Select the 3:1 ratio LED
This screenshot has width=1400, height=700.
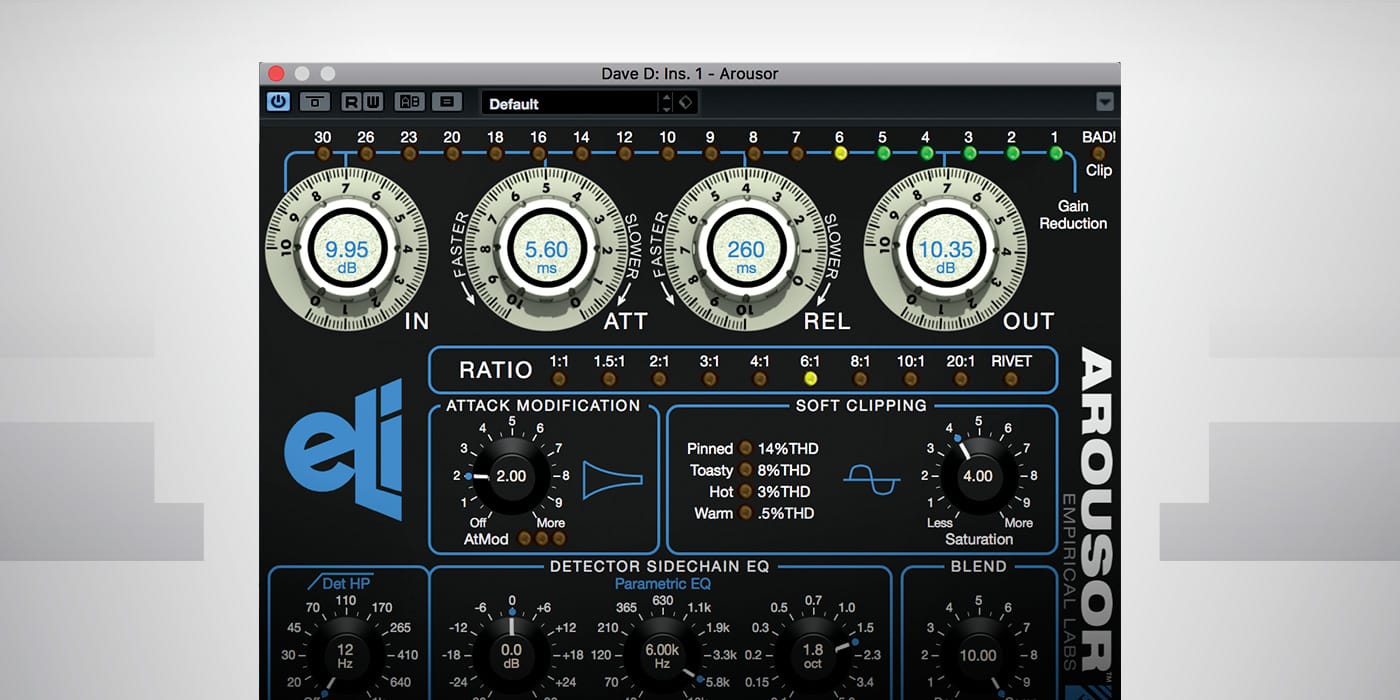[709, 379]
